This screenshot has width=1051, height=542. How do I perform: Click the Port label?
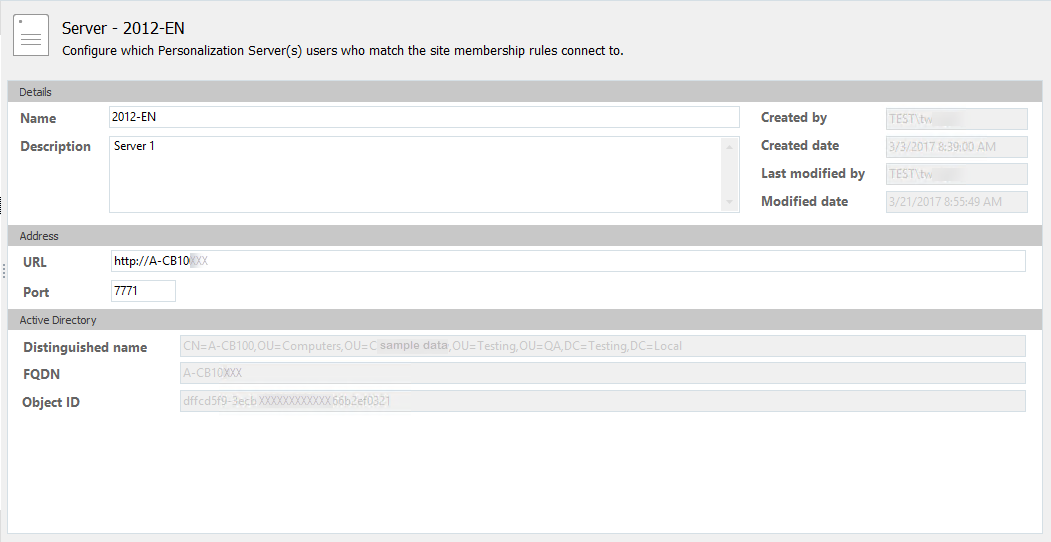pyautogui.click(x=36, y=292)
